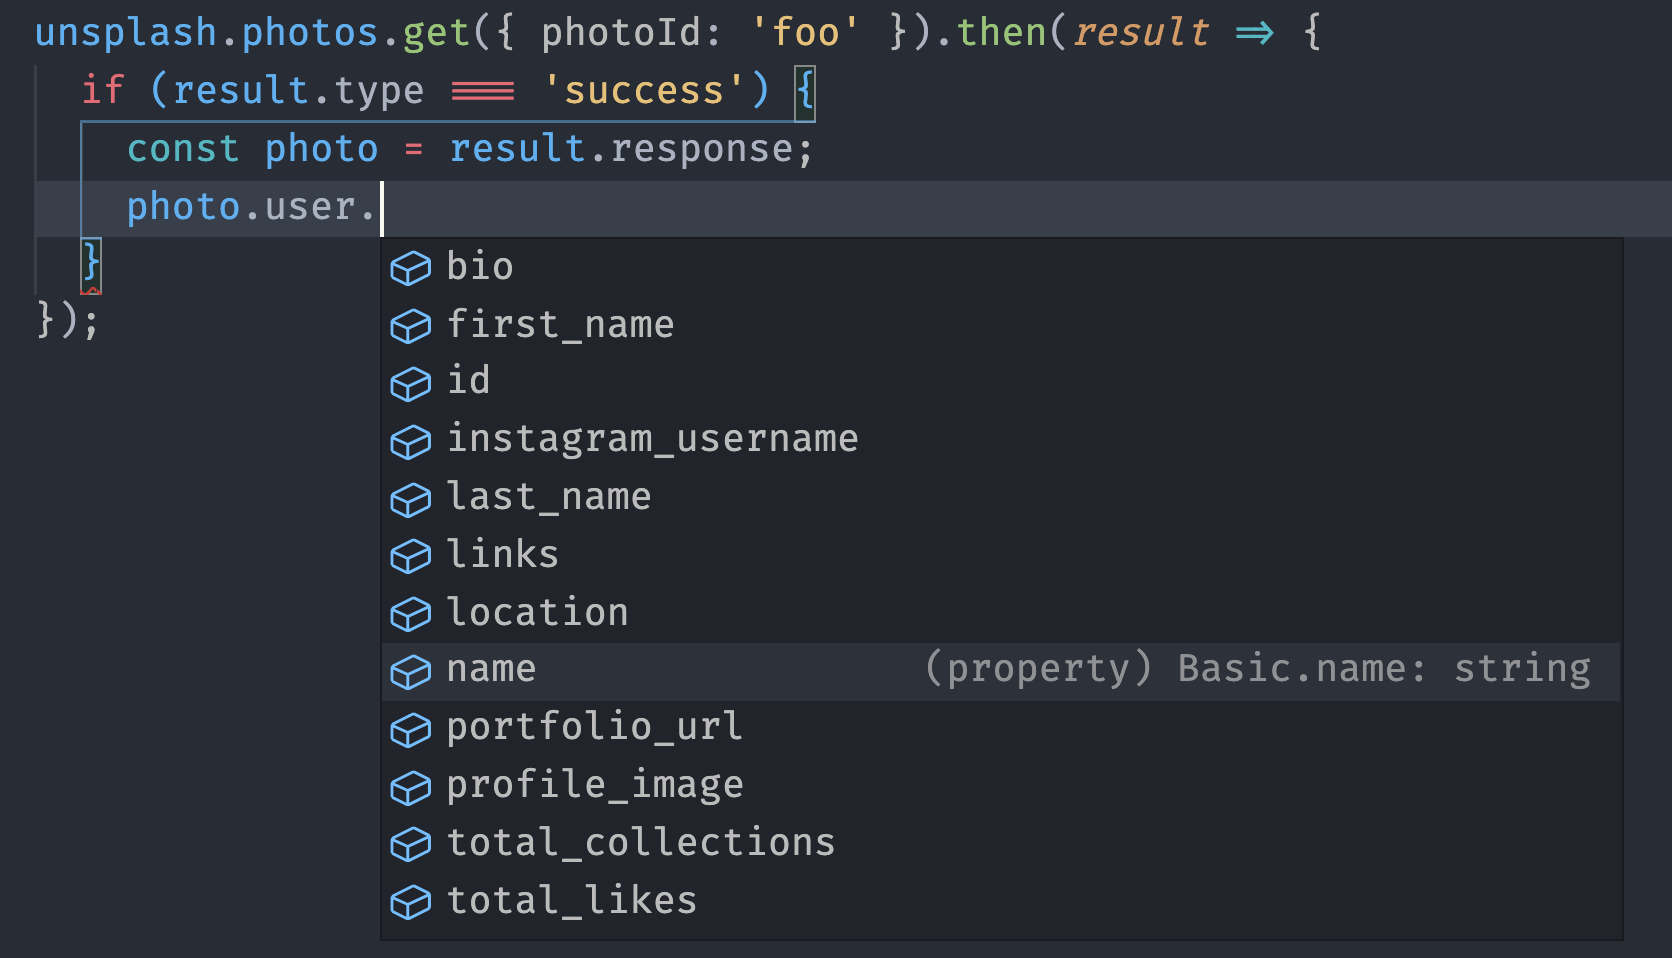Click the cube icon beside bio
1672x958 pixels.
(411, 268)
